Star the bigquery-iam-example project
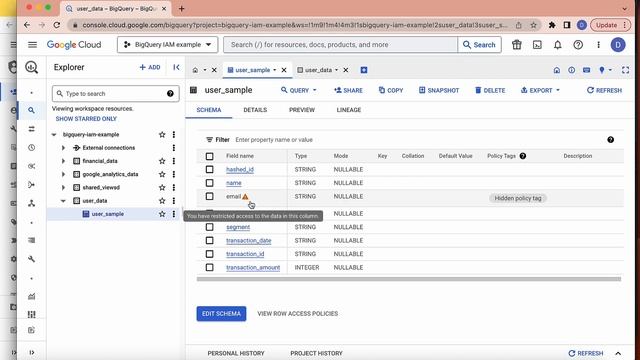 162,134
